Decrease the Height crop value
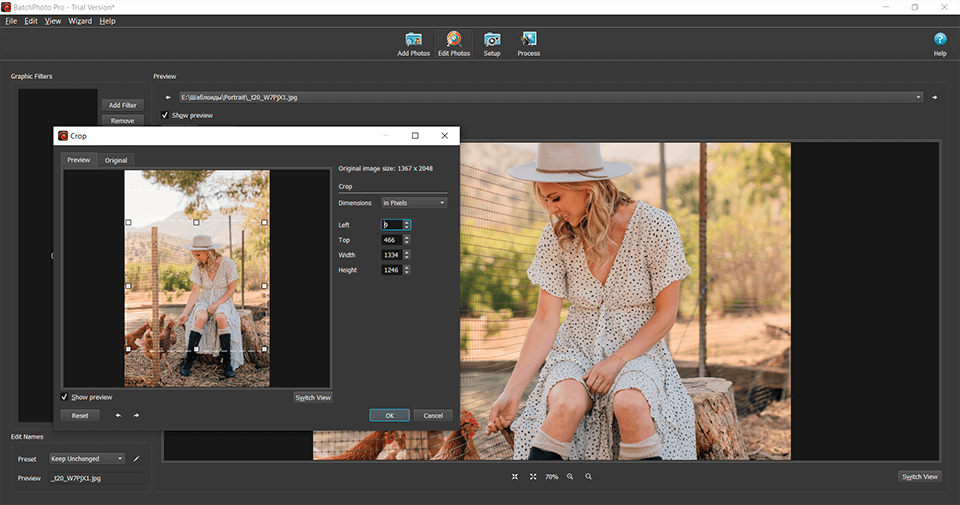The height and width of the screenshot is (505, 960). point(407,272)
